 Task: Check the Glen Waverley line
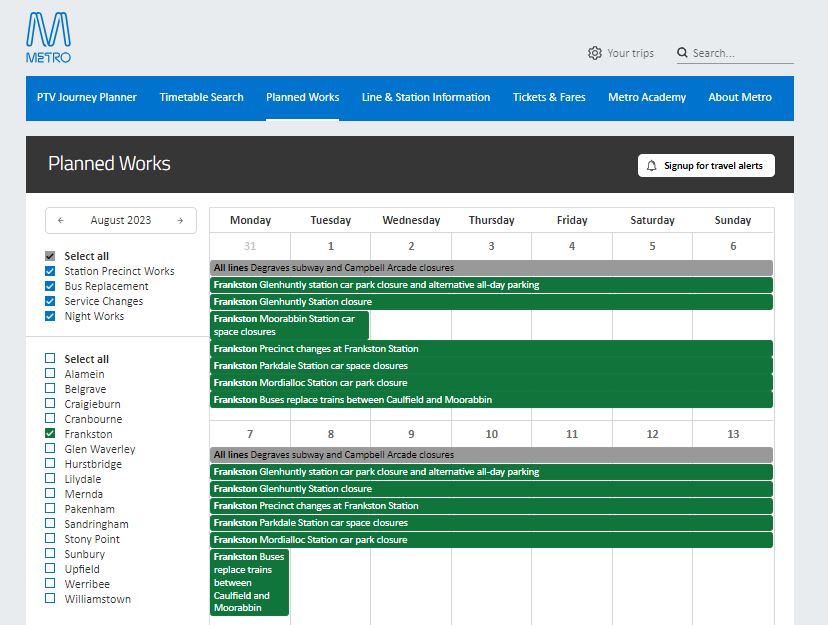click(x=50, y=449)
